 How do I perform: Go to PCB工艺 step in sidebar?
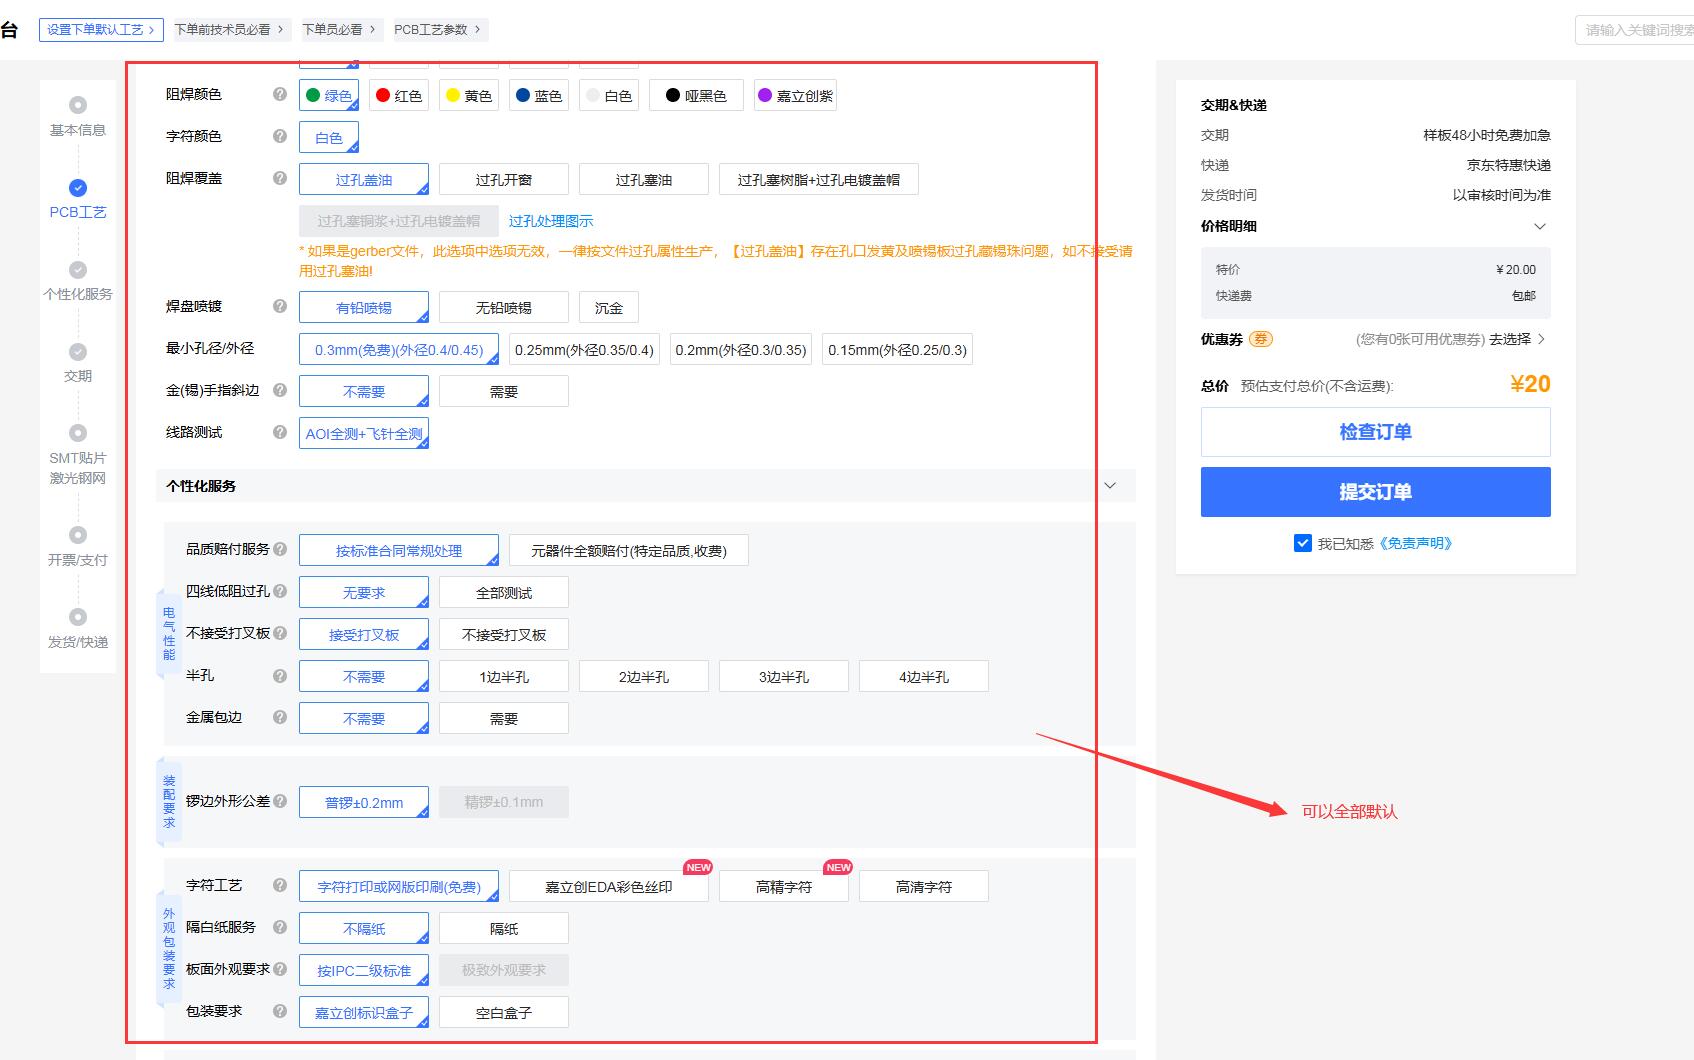tap(78, 212)
